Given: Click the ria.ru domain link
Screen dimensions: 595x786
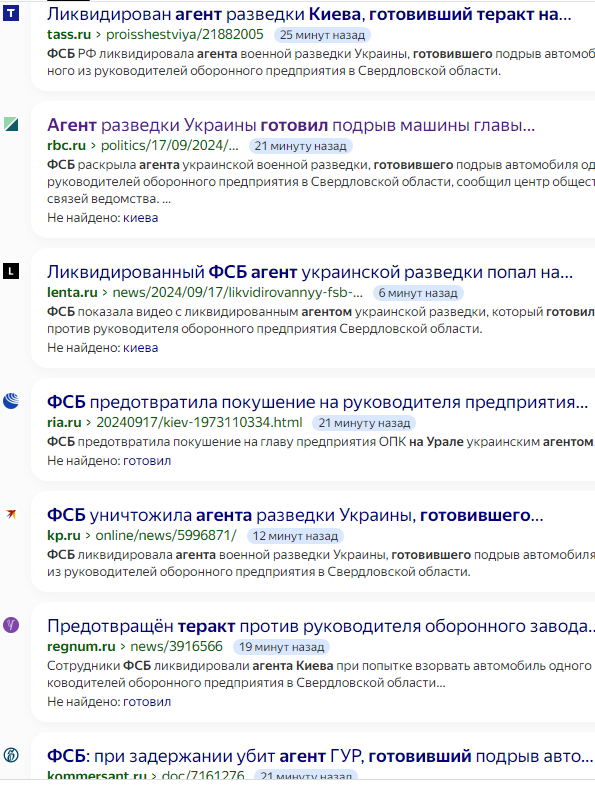Looking at the screenshot, I should (x=64, y=423).
